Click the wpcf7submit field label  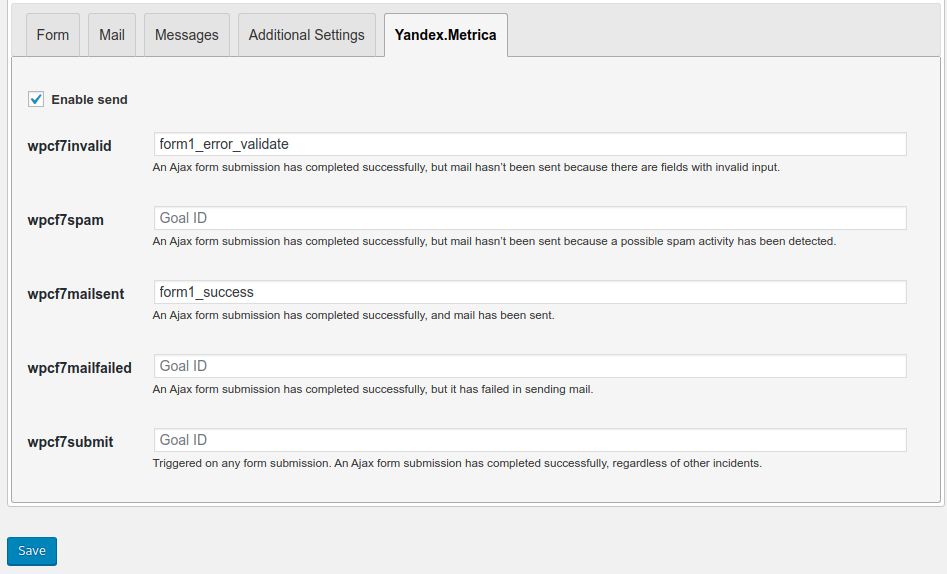(x=70, y=442)
